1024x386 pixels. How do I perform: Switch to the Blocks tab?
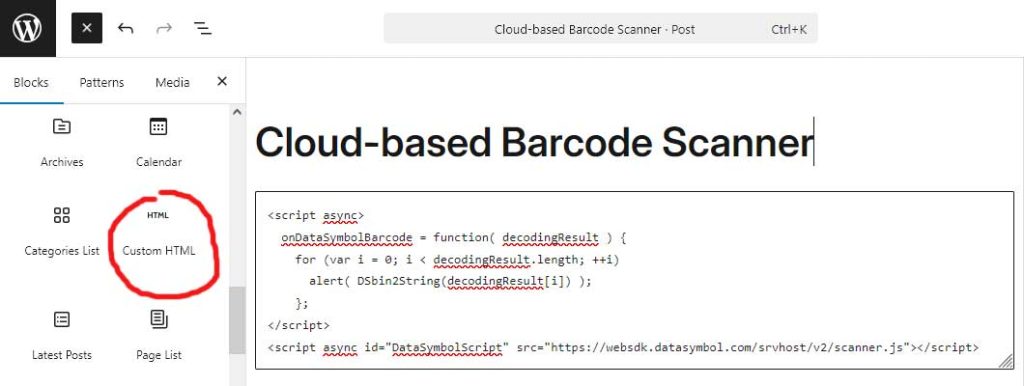pos(31,82)
